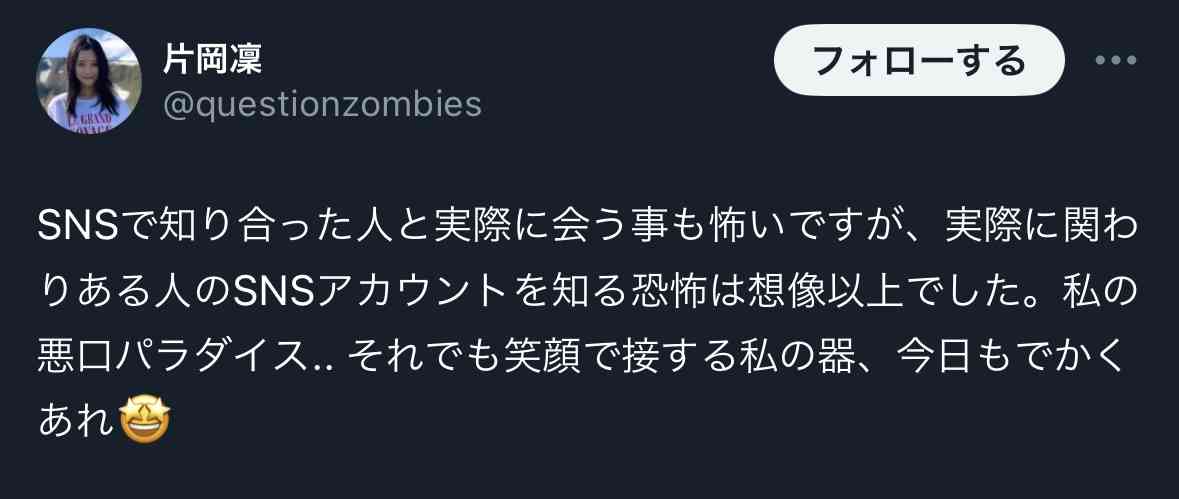Open the three-dot more options menu
Screen dimensions: 1179x499
click(1116, 60)
